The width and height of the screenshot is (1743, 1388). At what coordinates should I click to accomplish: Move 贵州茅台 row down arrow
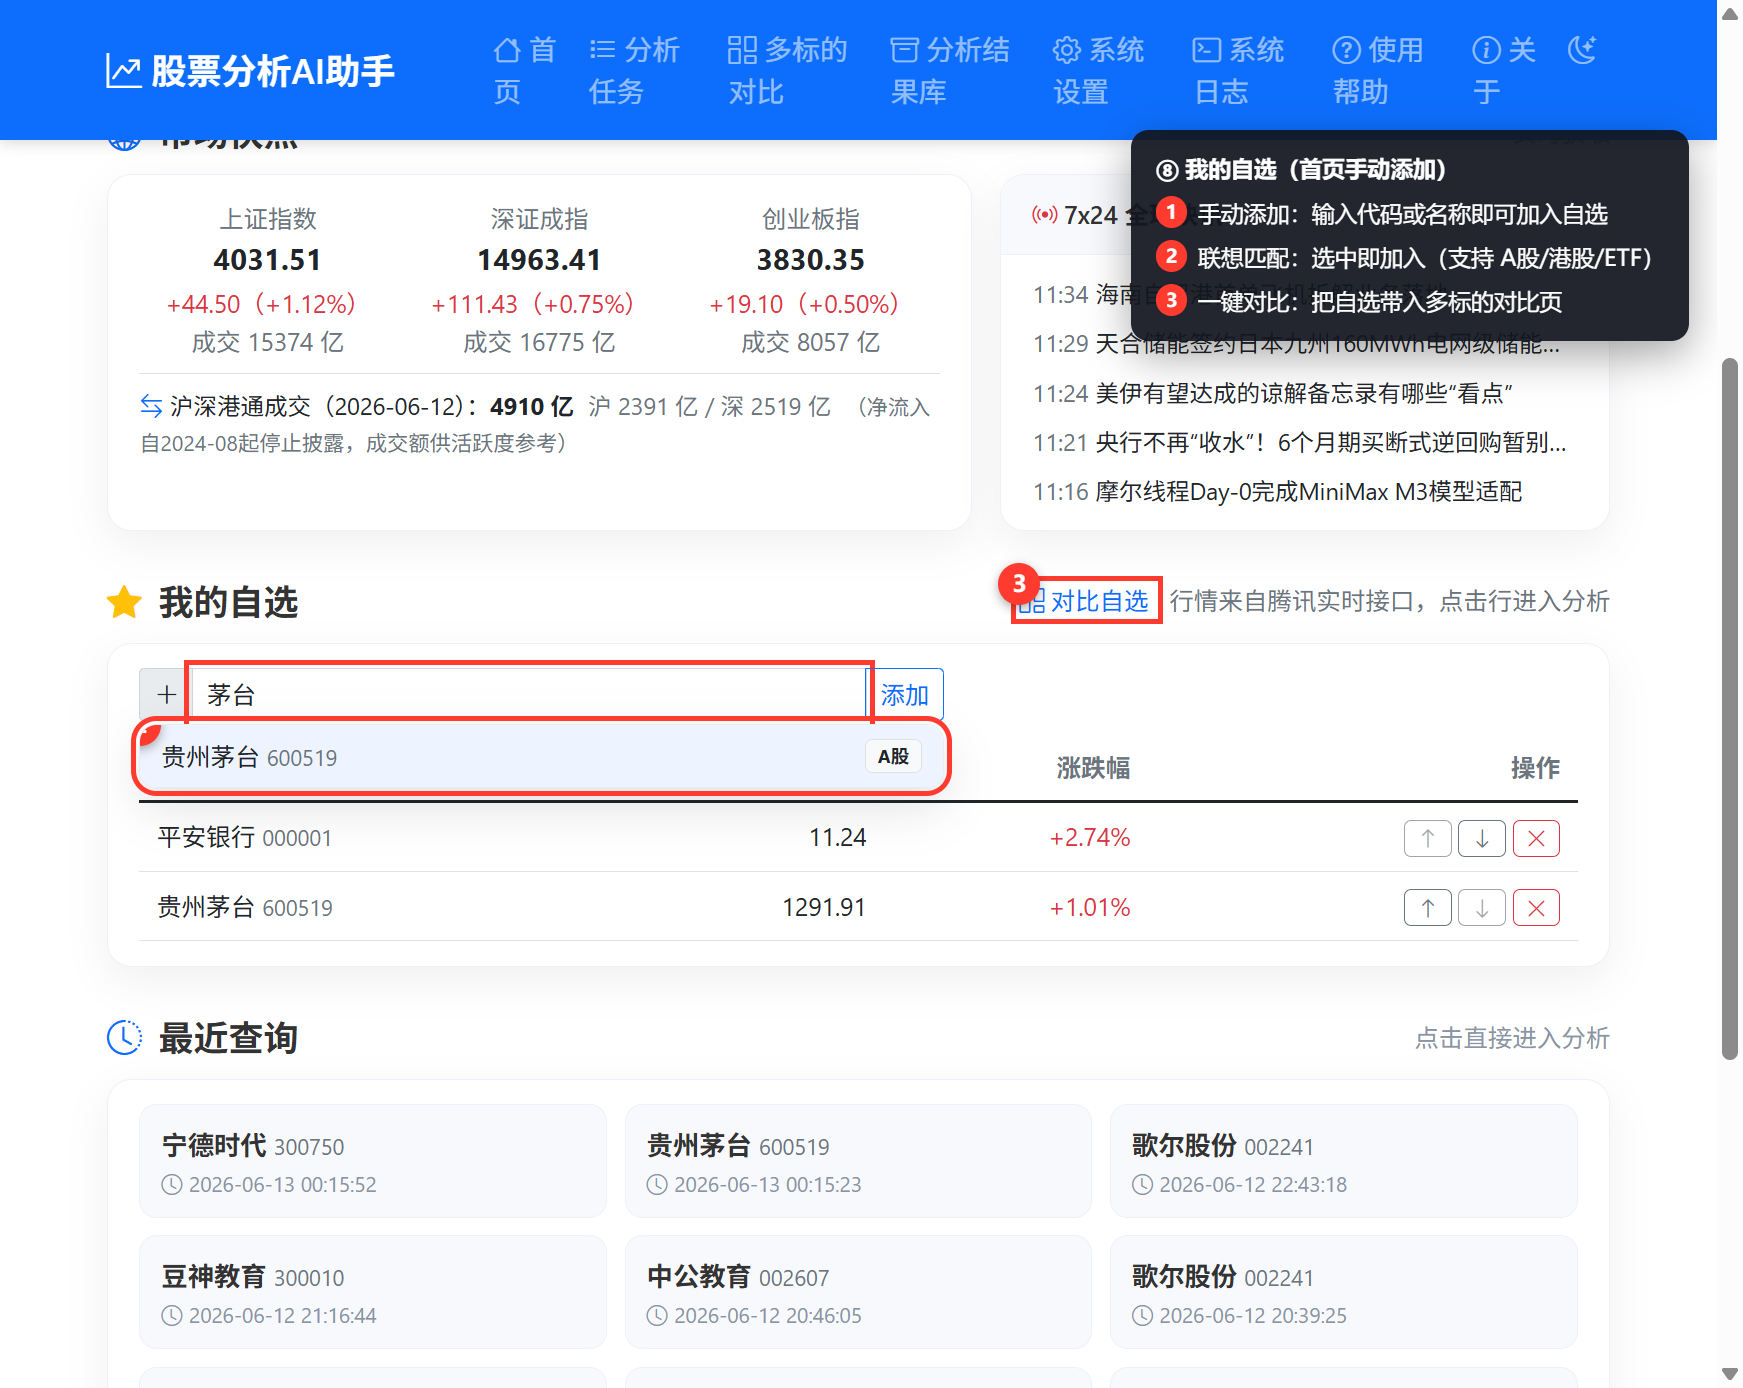click(1482, 908)
